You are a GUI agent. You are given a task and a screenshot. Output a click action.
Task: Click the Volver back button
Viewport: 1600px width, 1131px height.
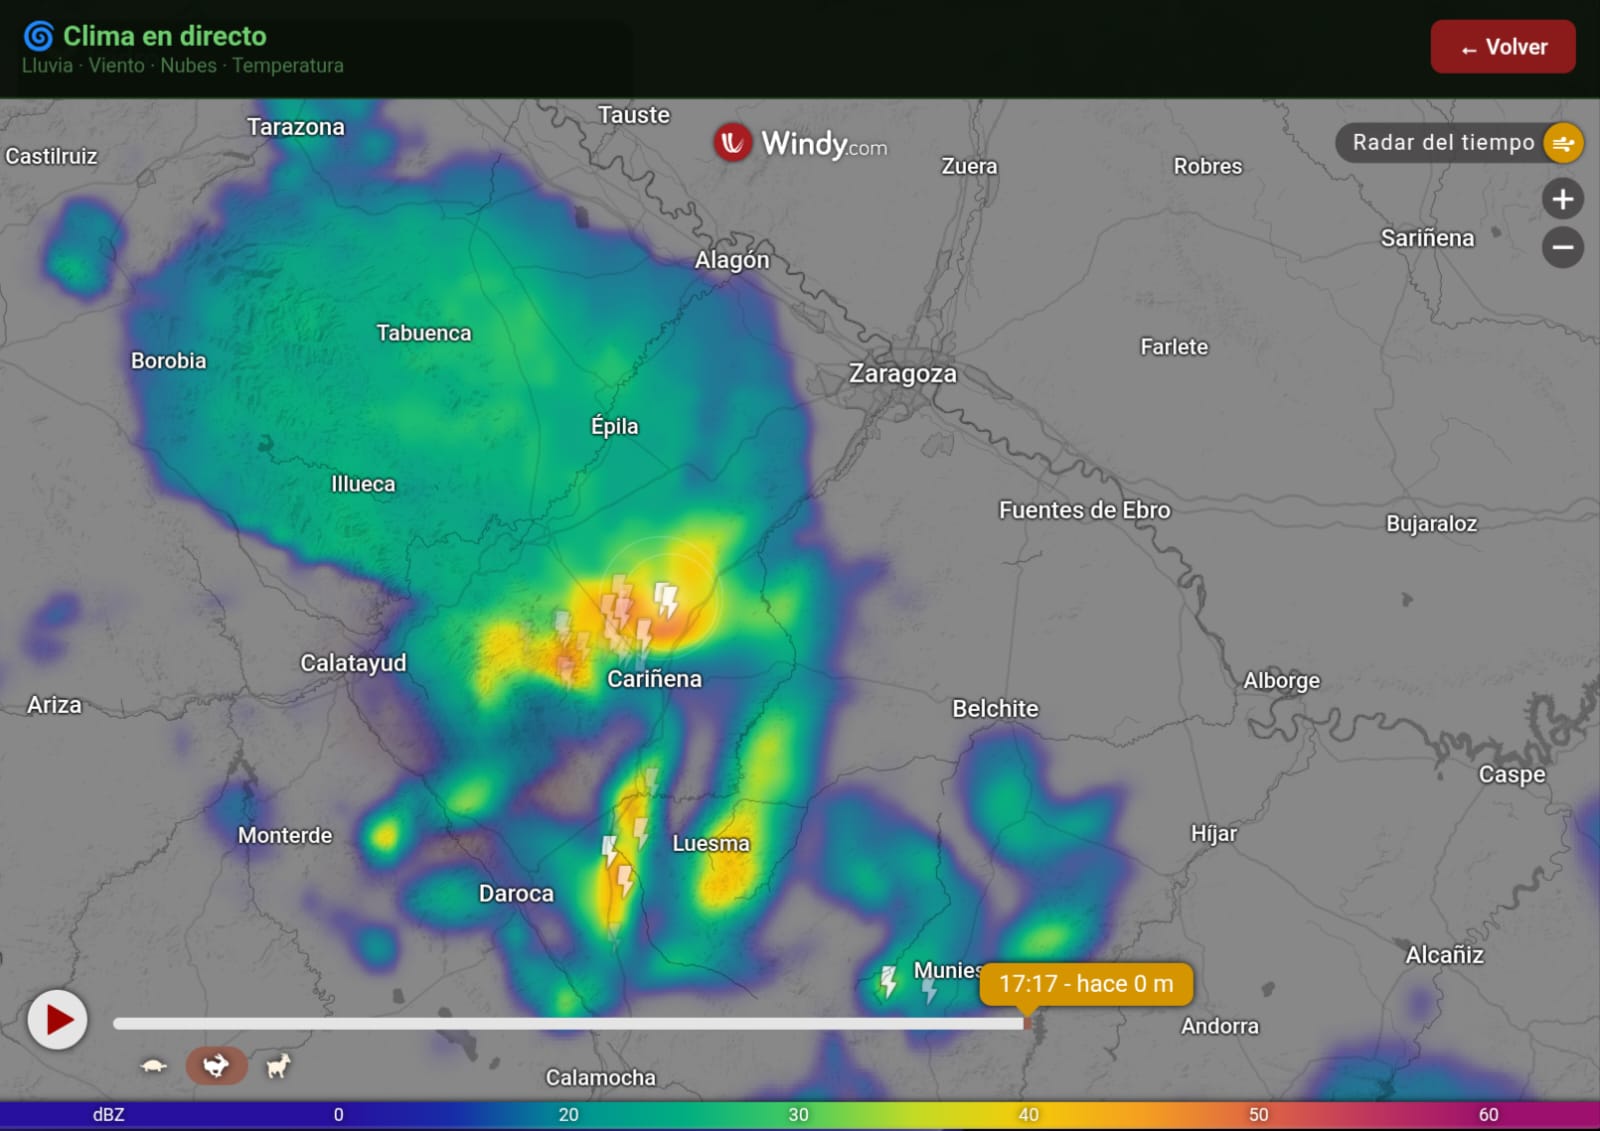(1502, 47)
